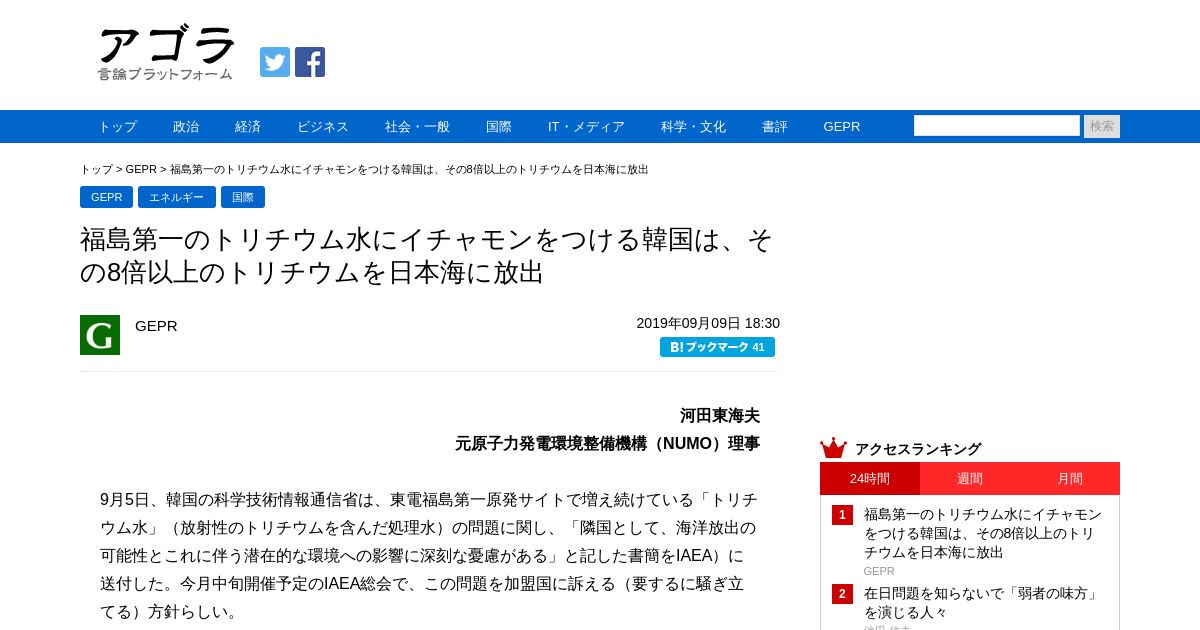
Task: Click the GEPR author name link
Action: [x=156, y=325]
